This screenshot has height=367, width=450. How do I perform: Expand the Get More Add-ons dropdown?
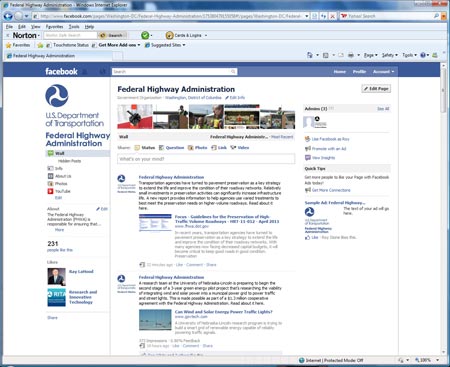click(x=139, y=45)
